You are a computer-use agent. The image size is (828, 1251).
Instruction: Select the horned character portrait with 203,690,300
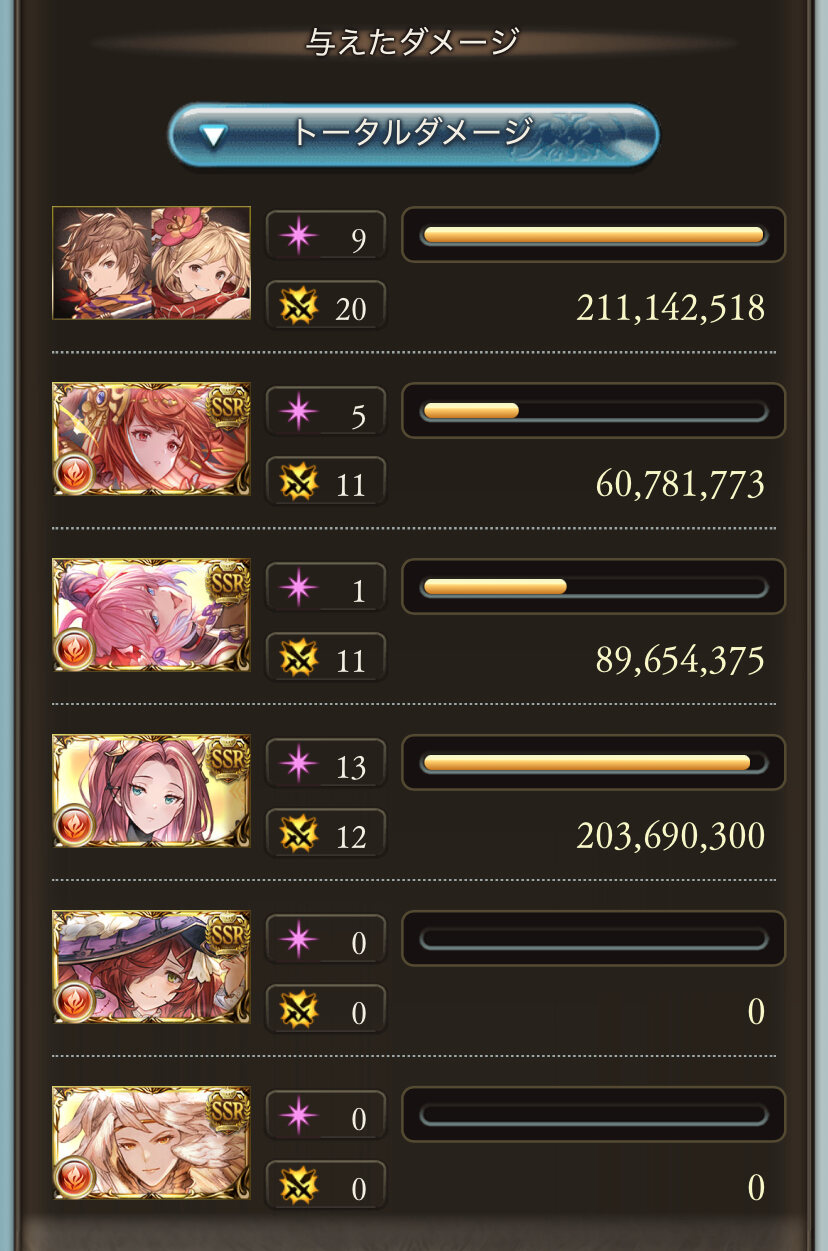pyautogui.click(x=151, y=791)
